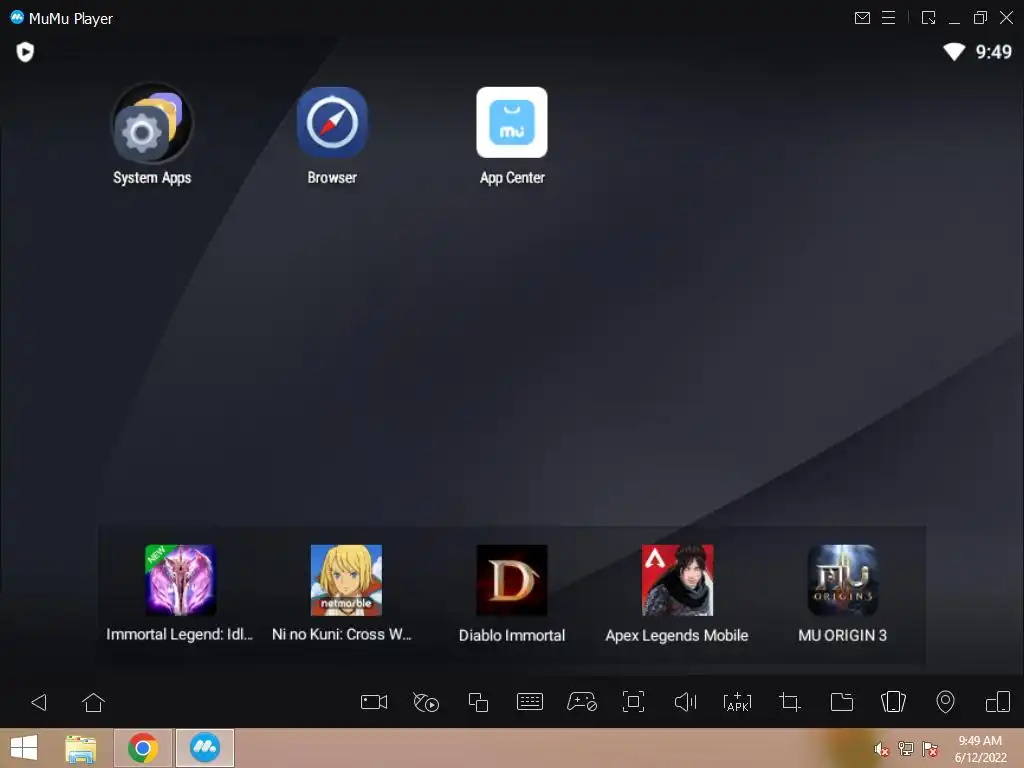The width and height of the screenshot is (1024, 768).
Task: Open the gamepad settings icon
Action: tap(581, 702)
